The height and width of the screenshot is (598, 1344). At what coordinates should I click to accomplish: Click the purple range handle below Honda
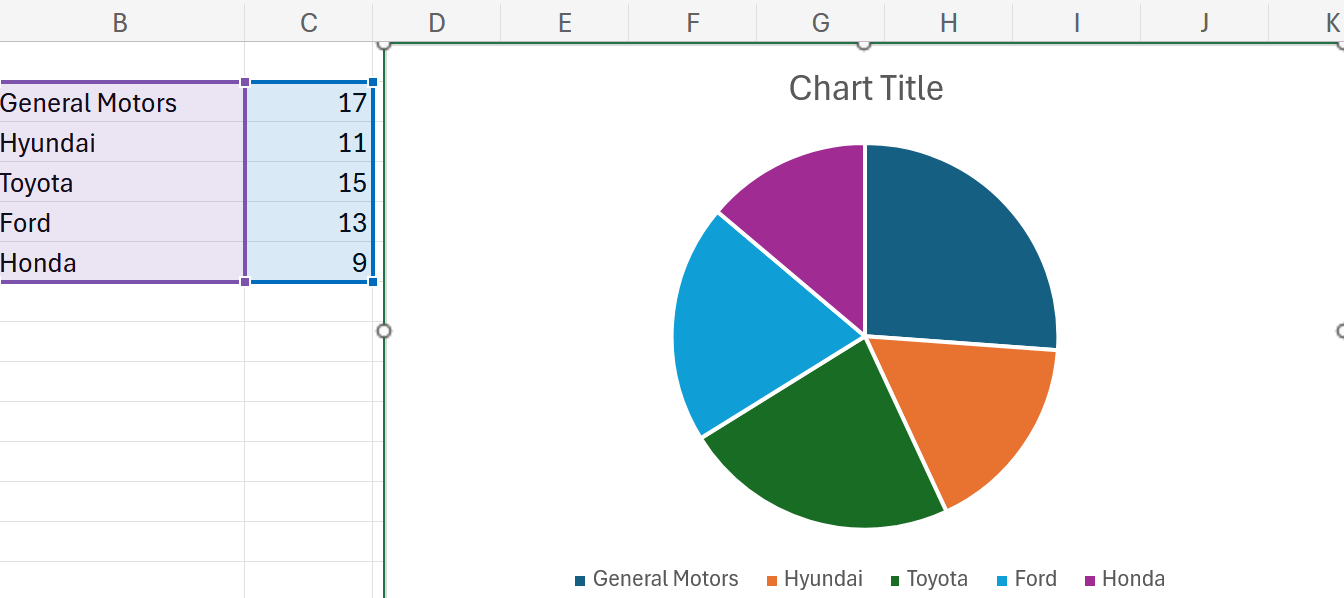click(245, 282)
